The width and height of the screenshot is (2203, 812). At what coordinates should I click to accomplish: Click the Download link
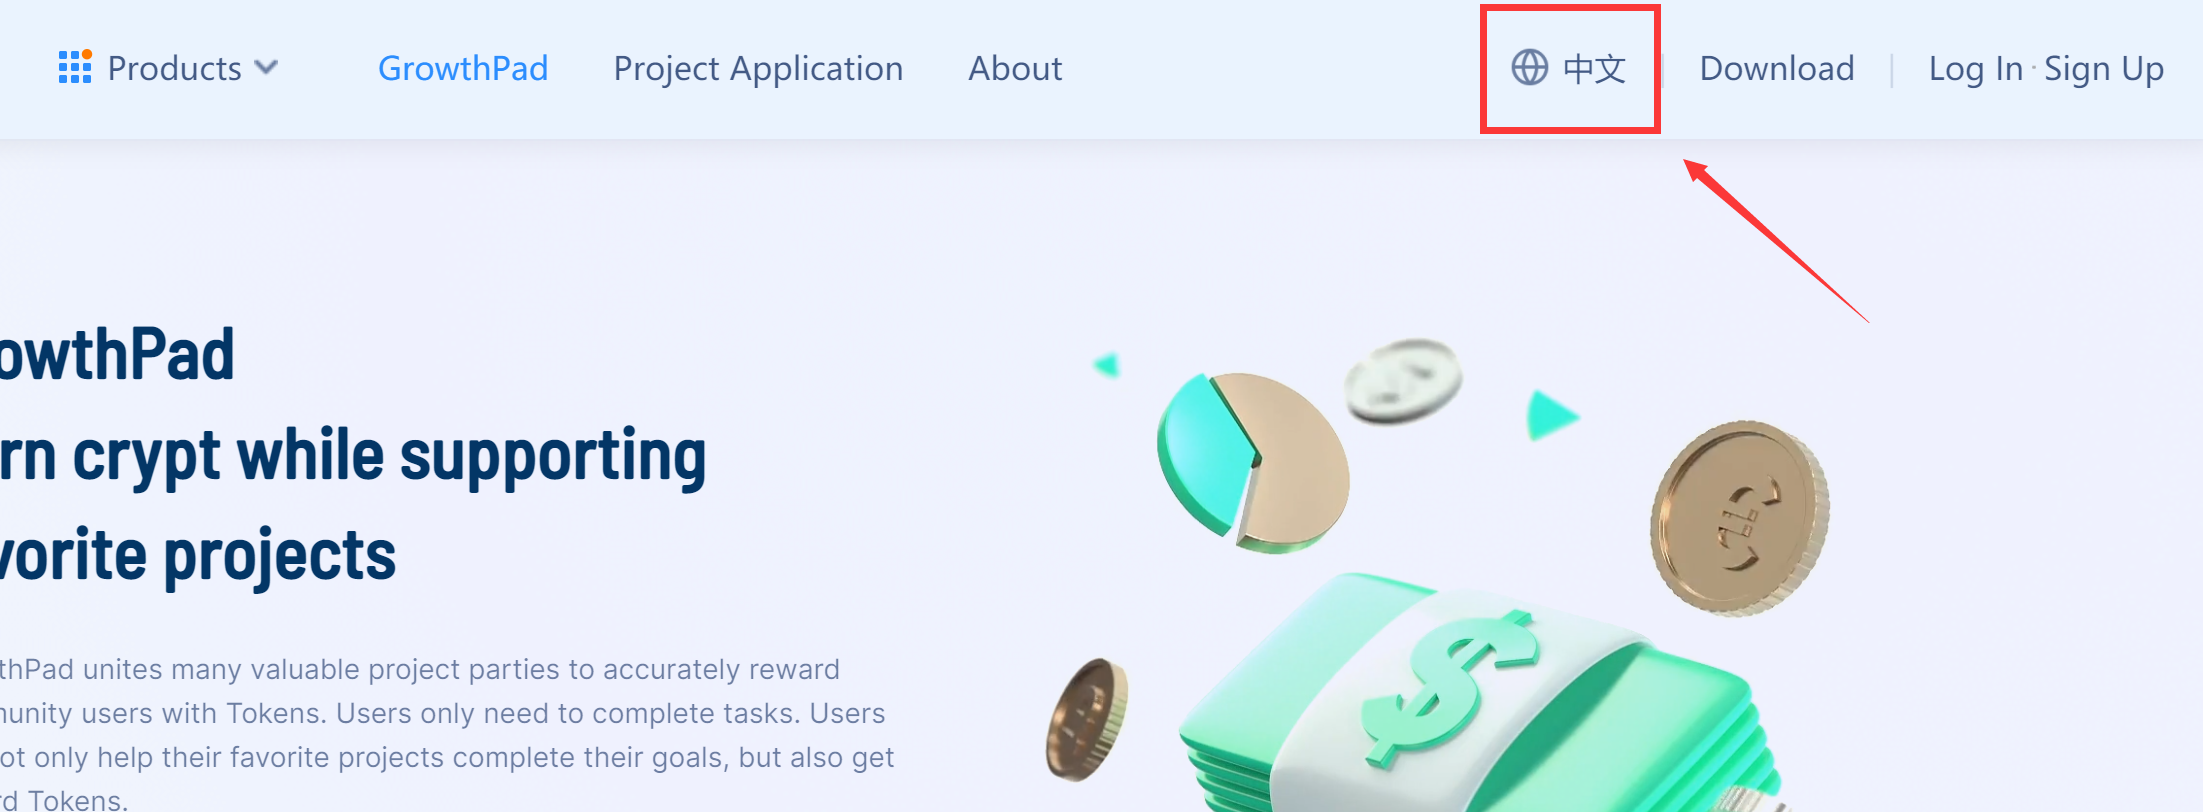point(1777,68)
